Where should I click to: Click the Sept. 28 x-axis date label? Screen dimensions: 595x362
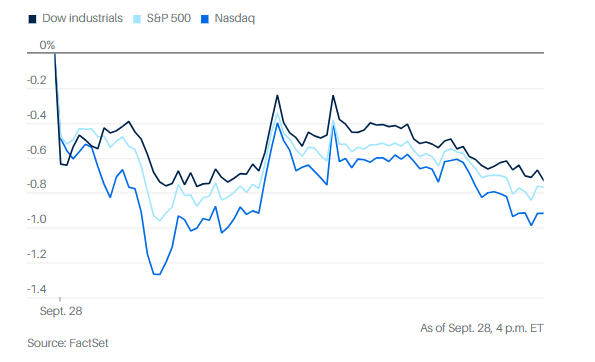click(x=61, y=311)
